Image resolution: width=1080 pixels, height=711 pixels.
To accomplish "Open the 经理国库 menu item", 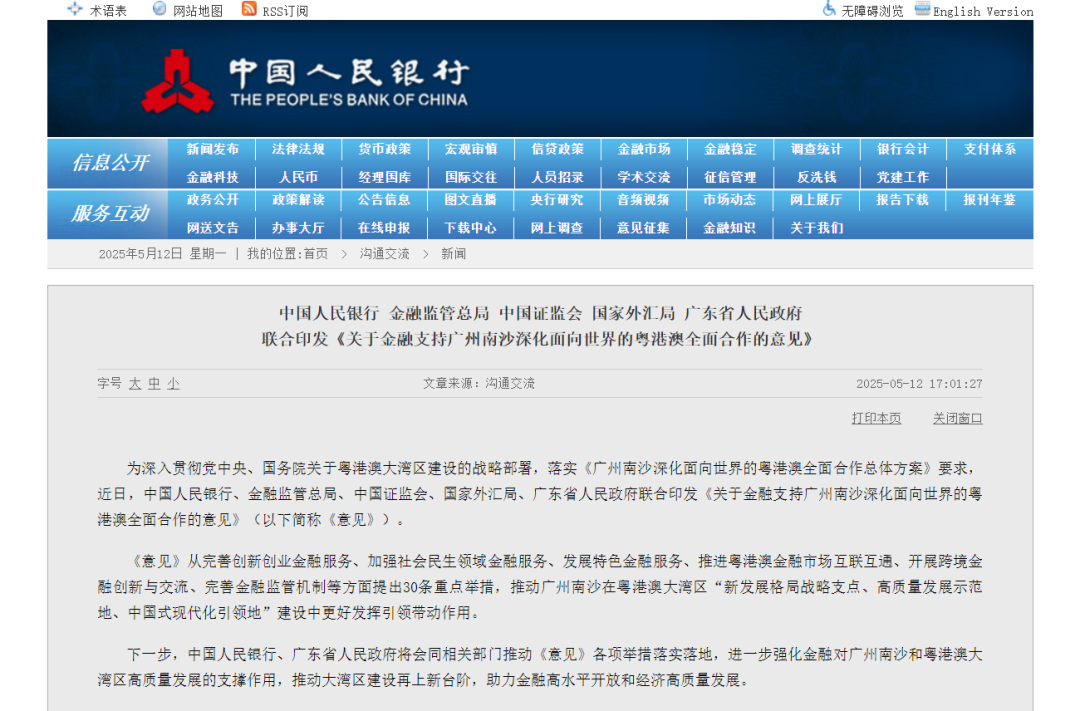I will (384, 178).
